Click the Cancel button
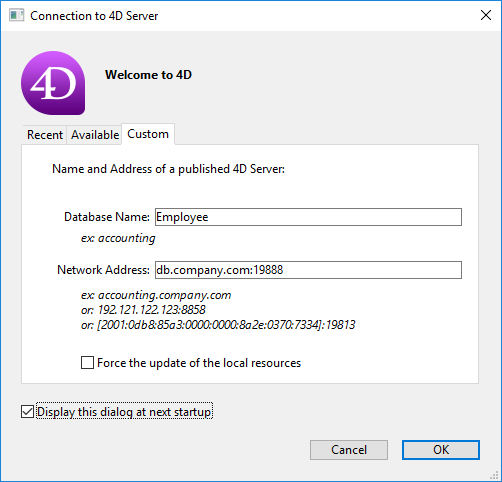This screenshot has height=482, width=502. (x=349, y=450)
